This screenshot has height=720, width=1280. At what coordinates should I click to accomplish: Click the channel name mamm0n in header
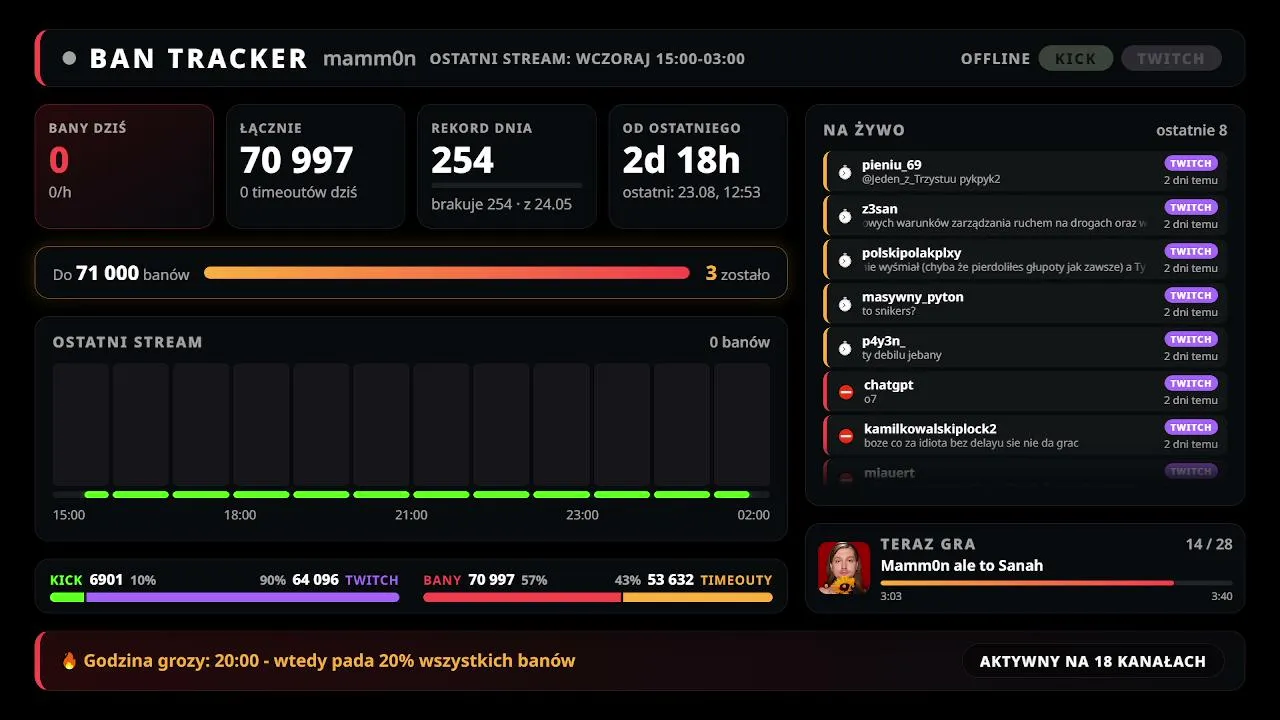(x=370, y=58)
